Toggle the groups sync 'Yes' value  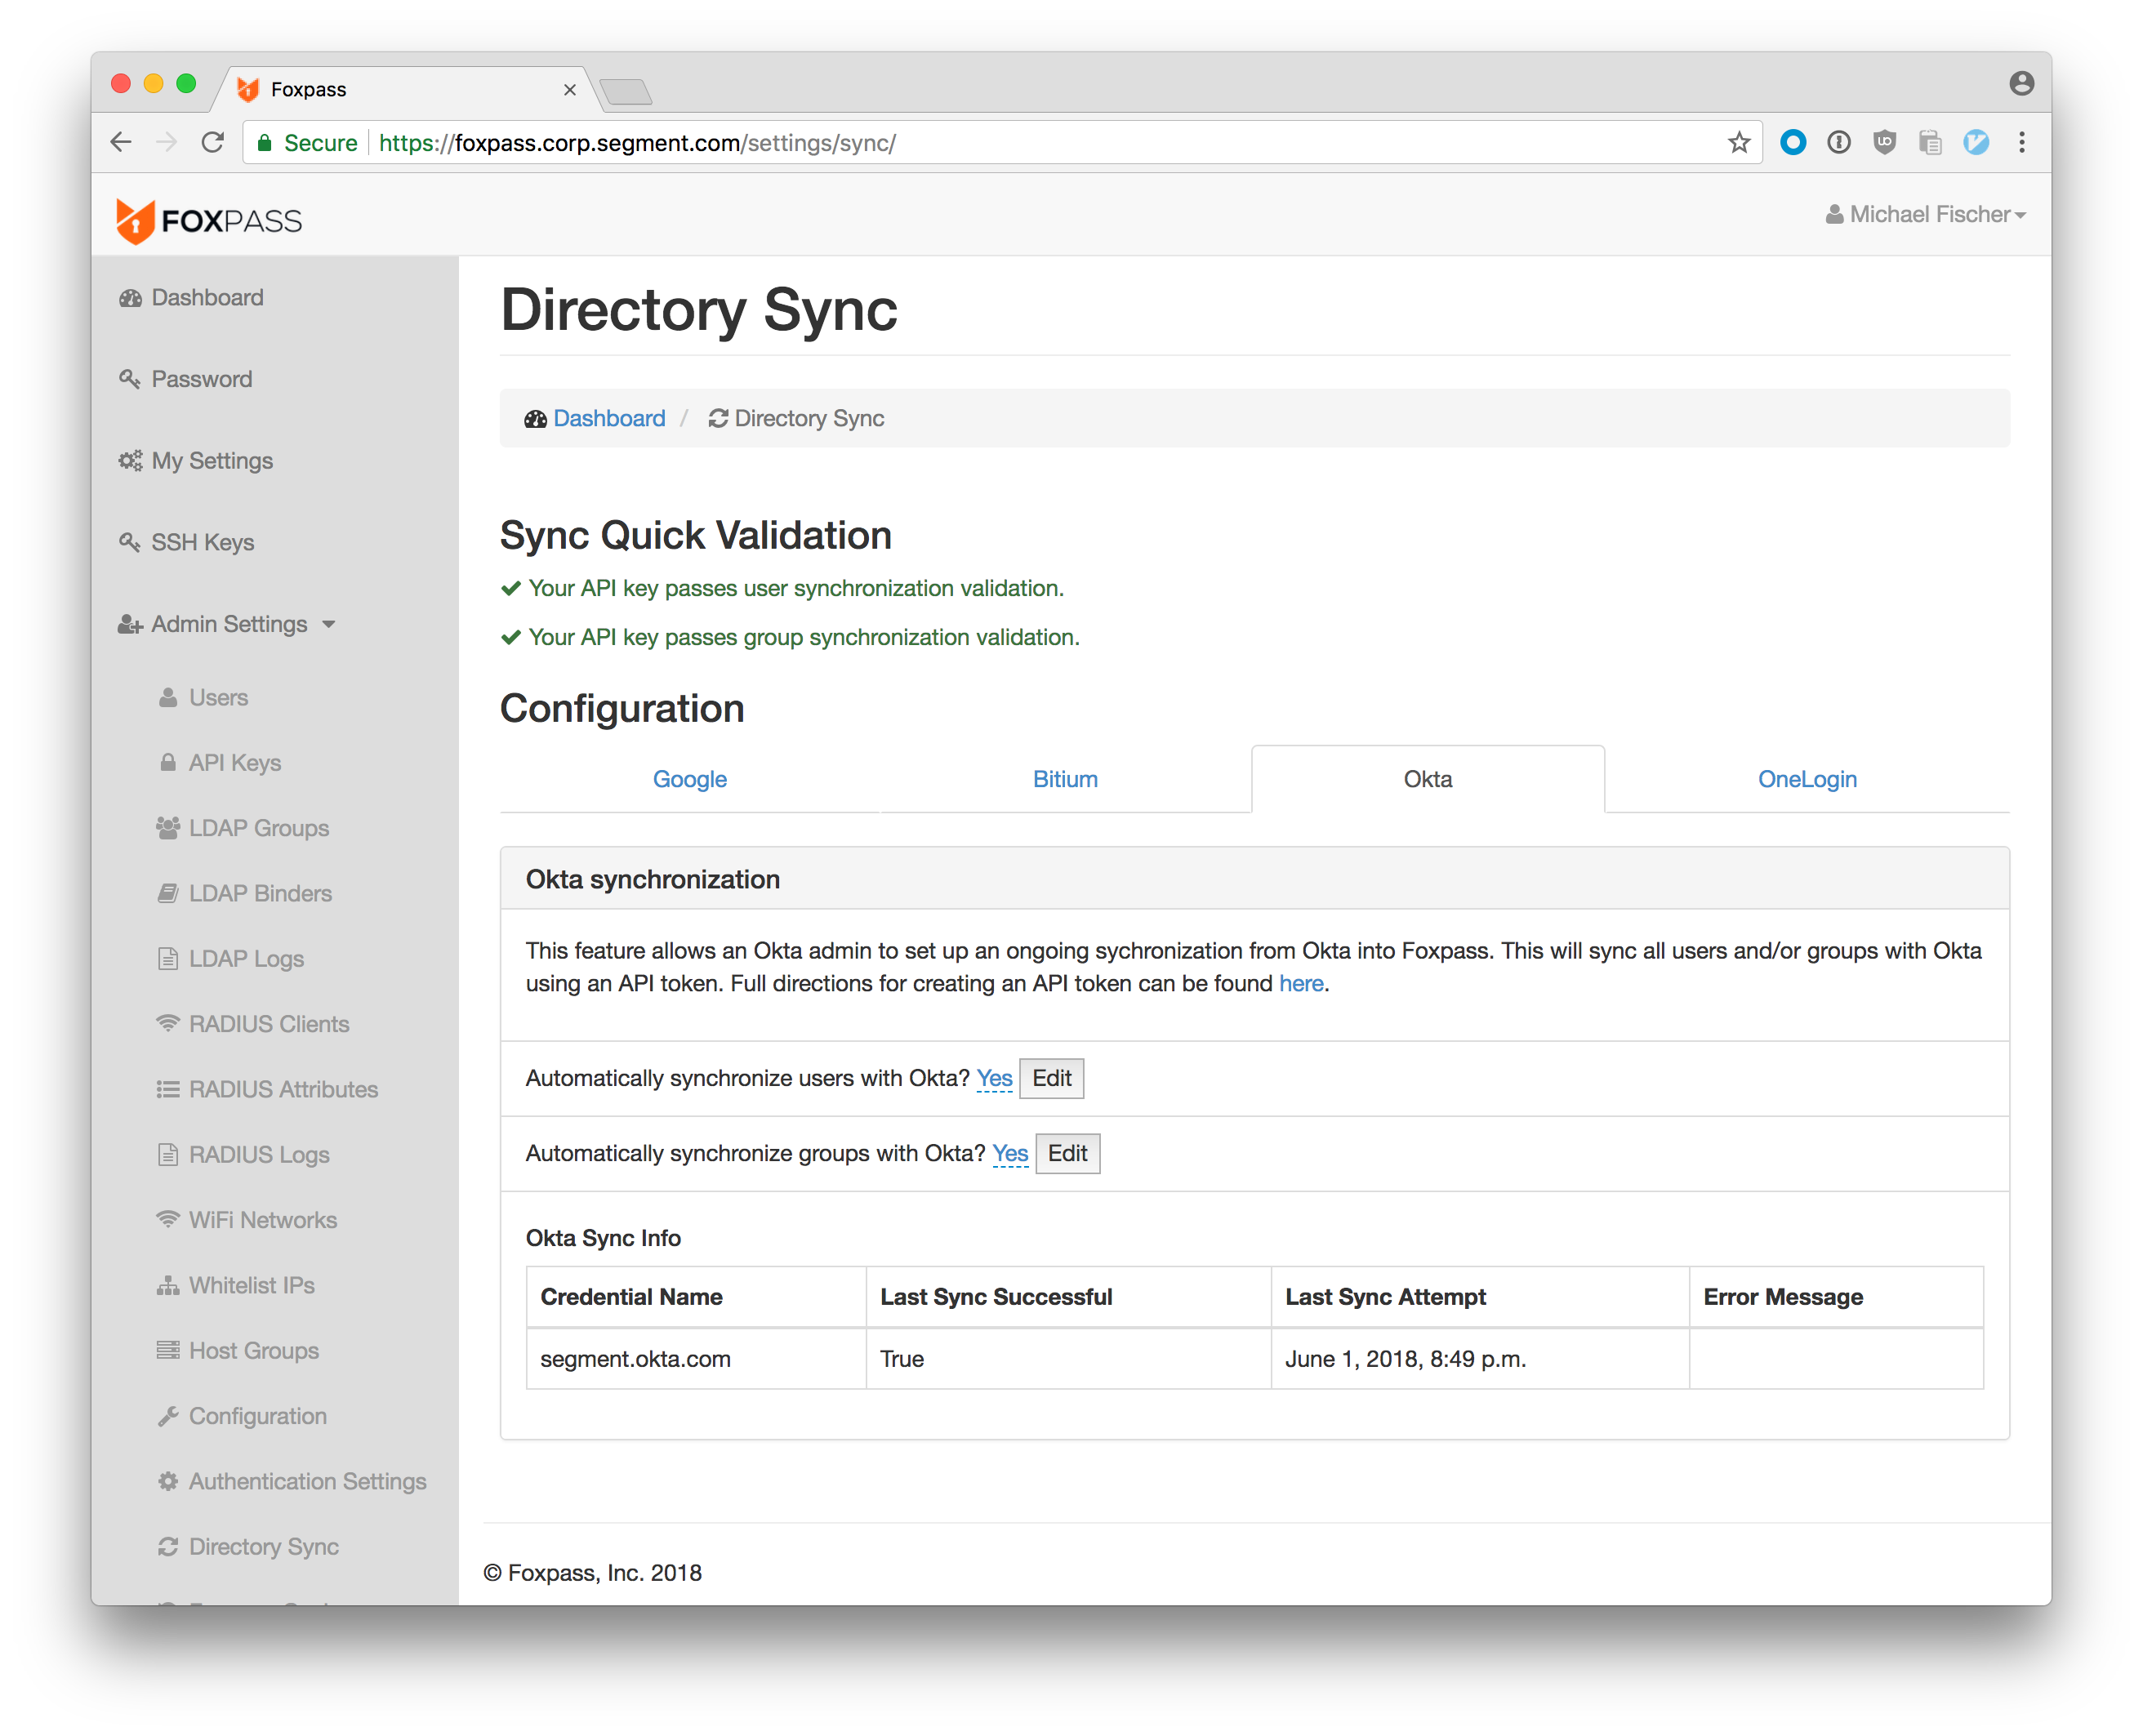1010,1153
